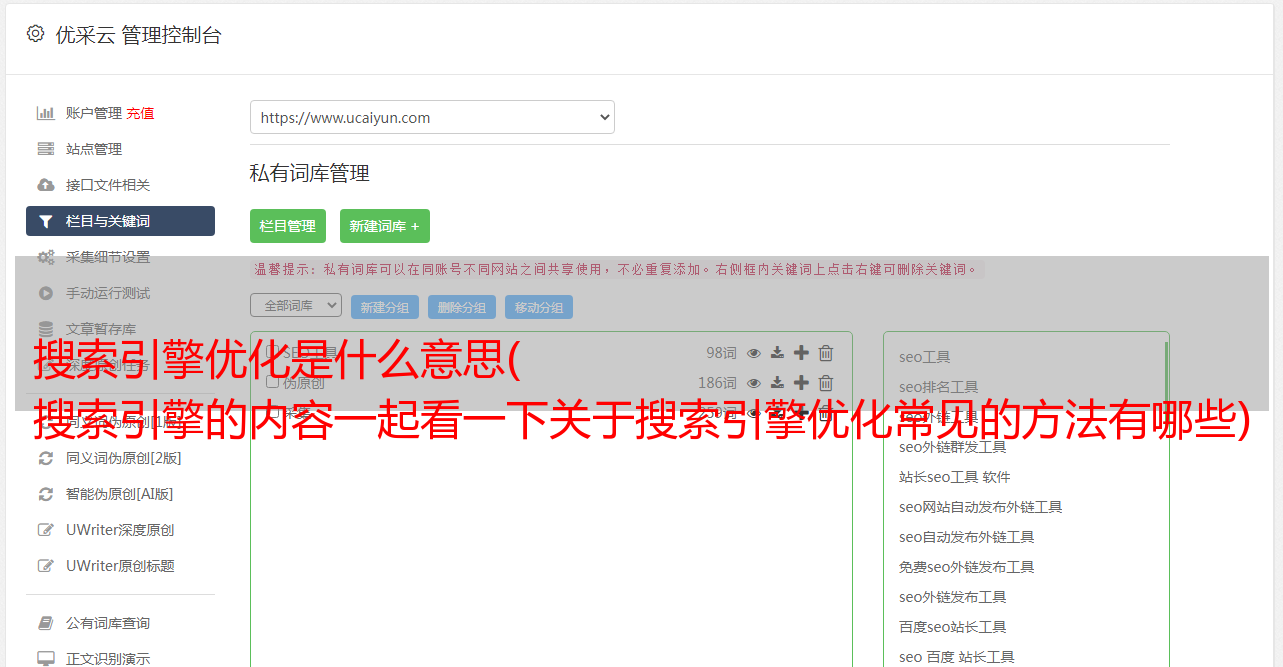Click the gear icon beside 优采云 管理控制台

(36, 34)
